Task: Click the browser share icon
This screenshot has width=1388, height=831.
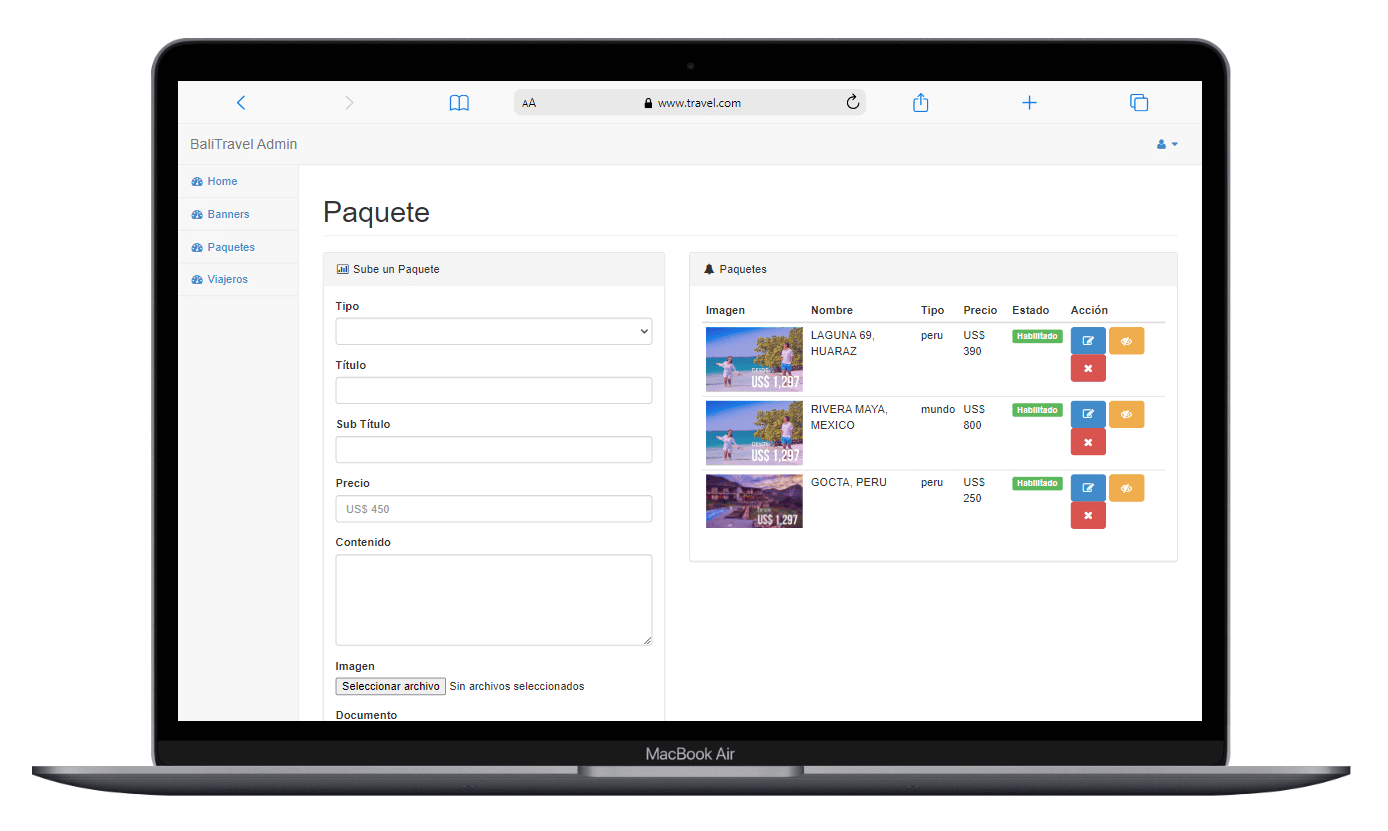Action: click(921, 103)
